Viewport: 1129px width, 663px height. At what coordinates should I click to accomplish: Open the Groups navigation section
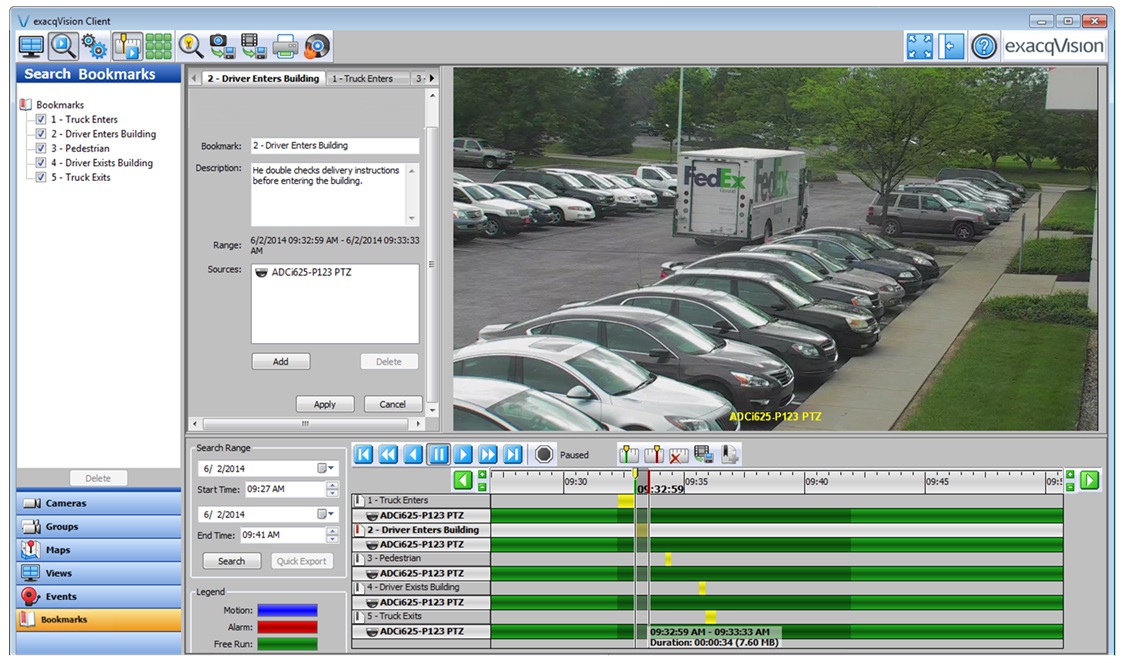tap(99, 526)
